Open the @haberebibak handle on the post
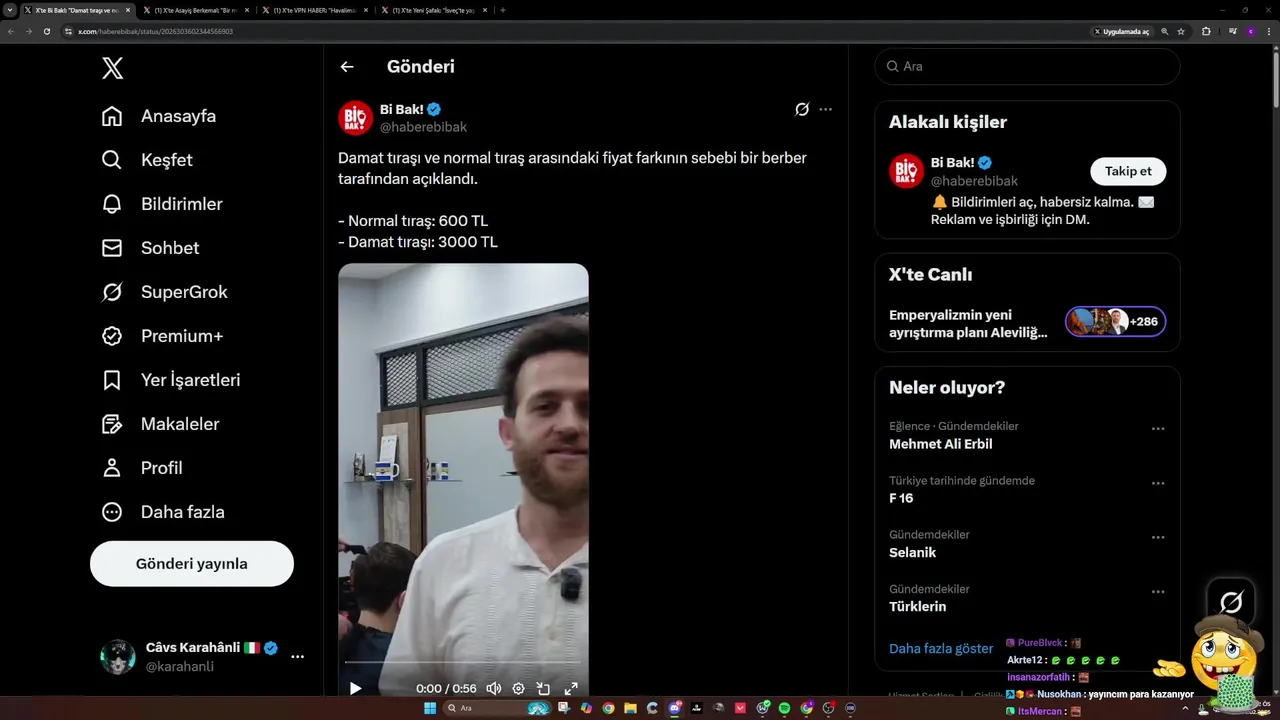This screenshot has width=1280, height=720. pyautogui.click(x=423, y=127)
